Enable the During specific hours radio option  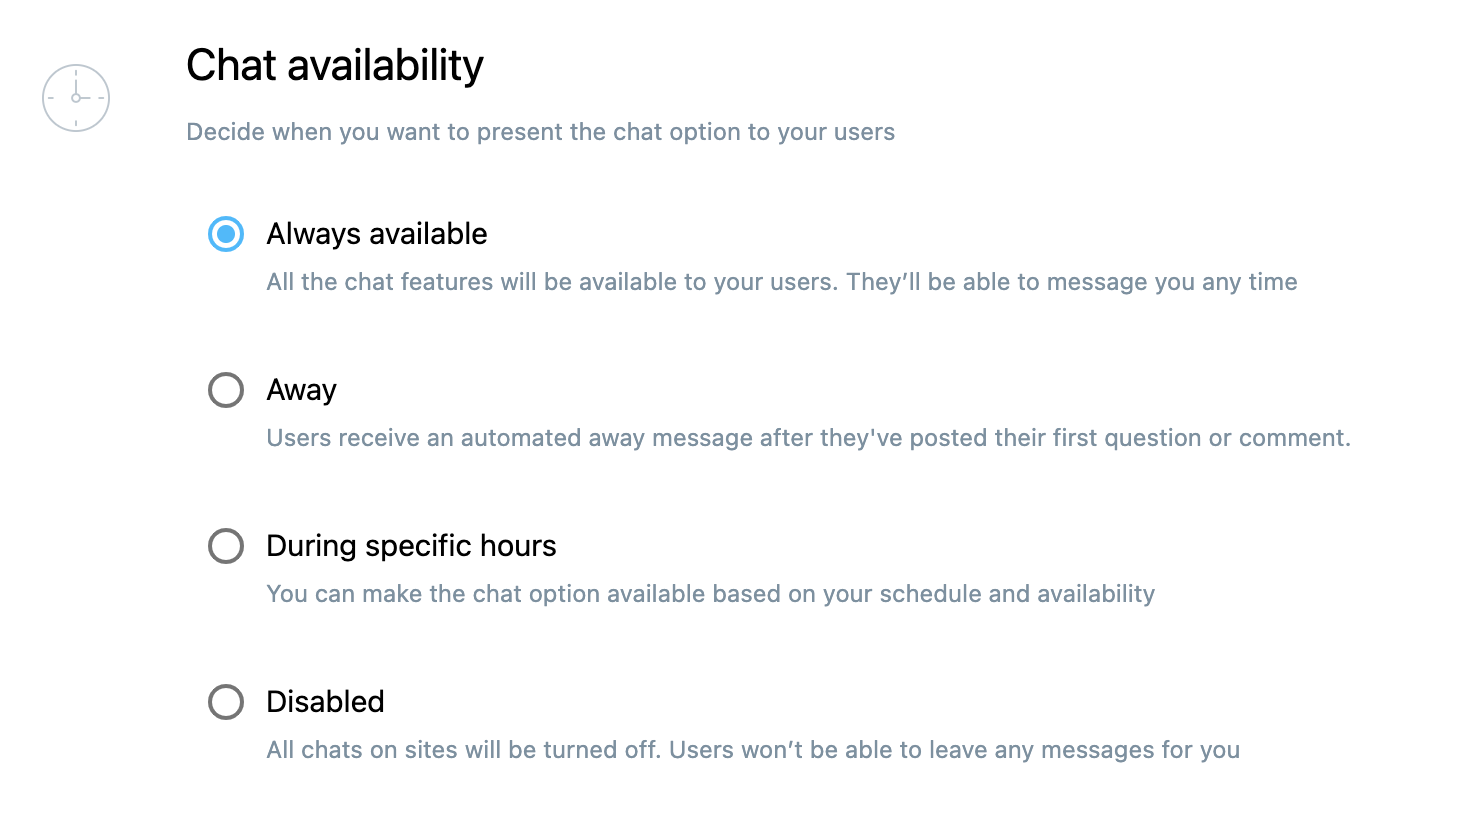(226, 546)
